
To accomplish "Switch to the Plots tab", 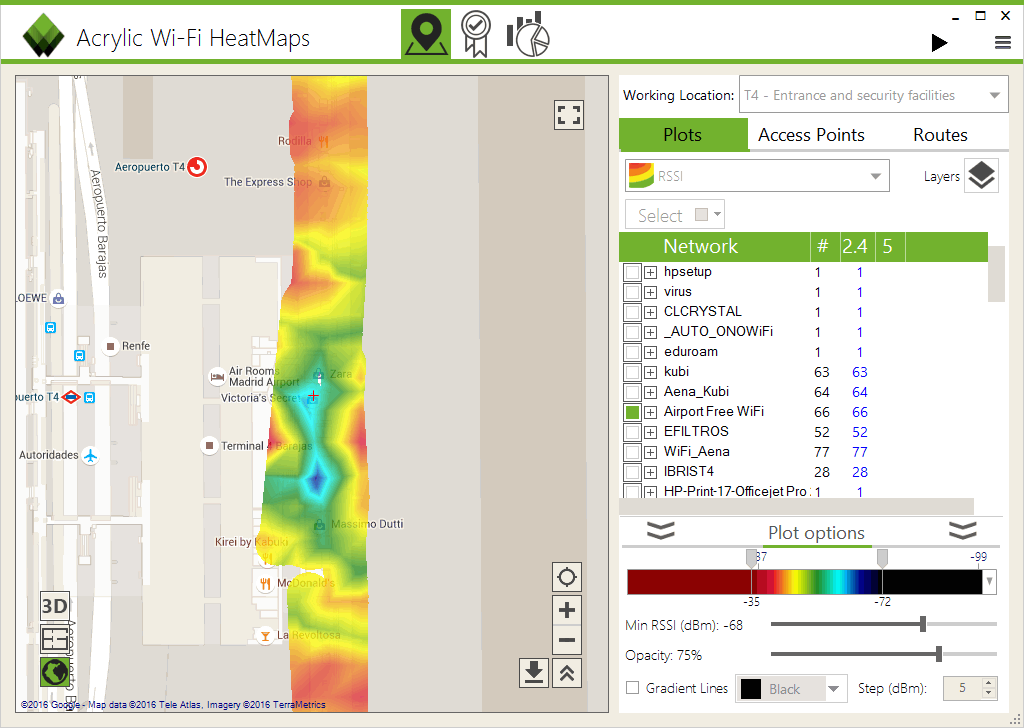I will (682, 135).
